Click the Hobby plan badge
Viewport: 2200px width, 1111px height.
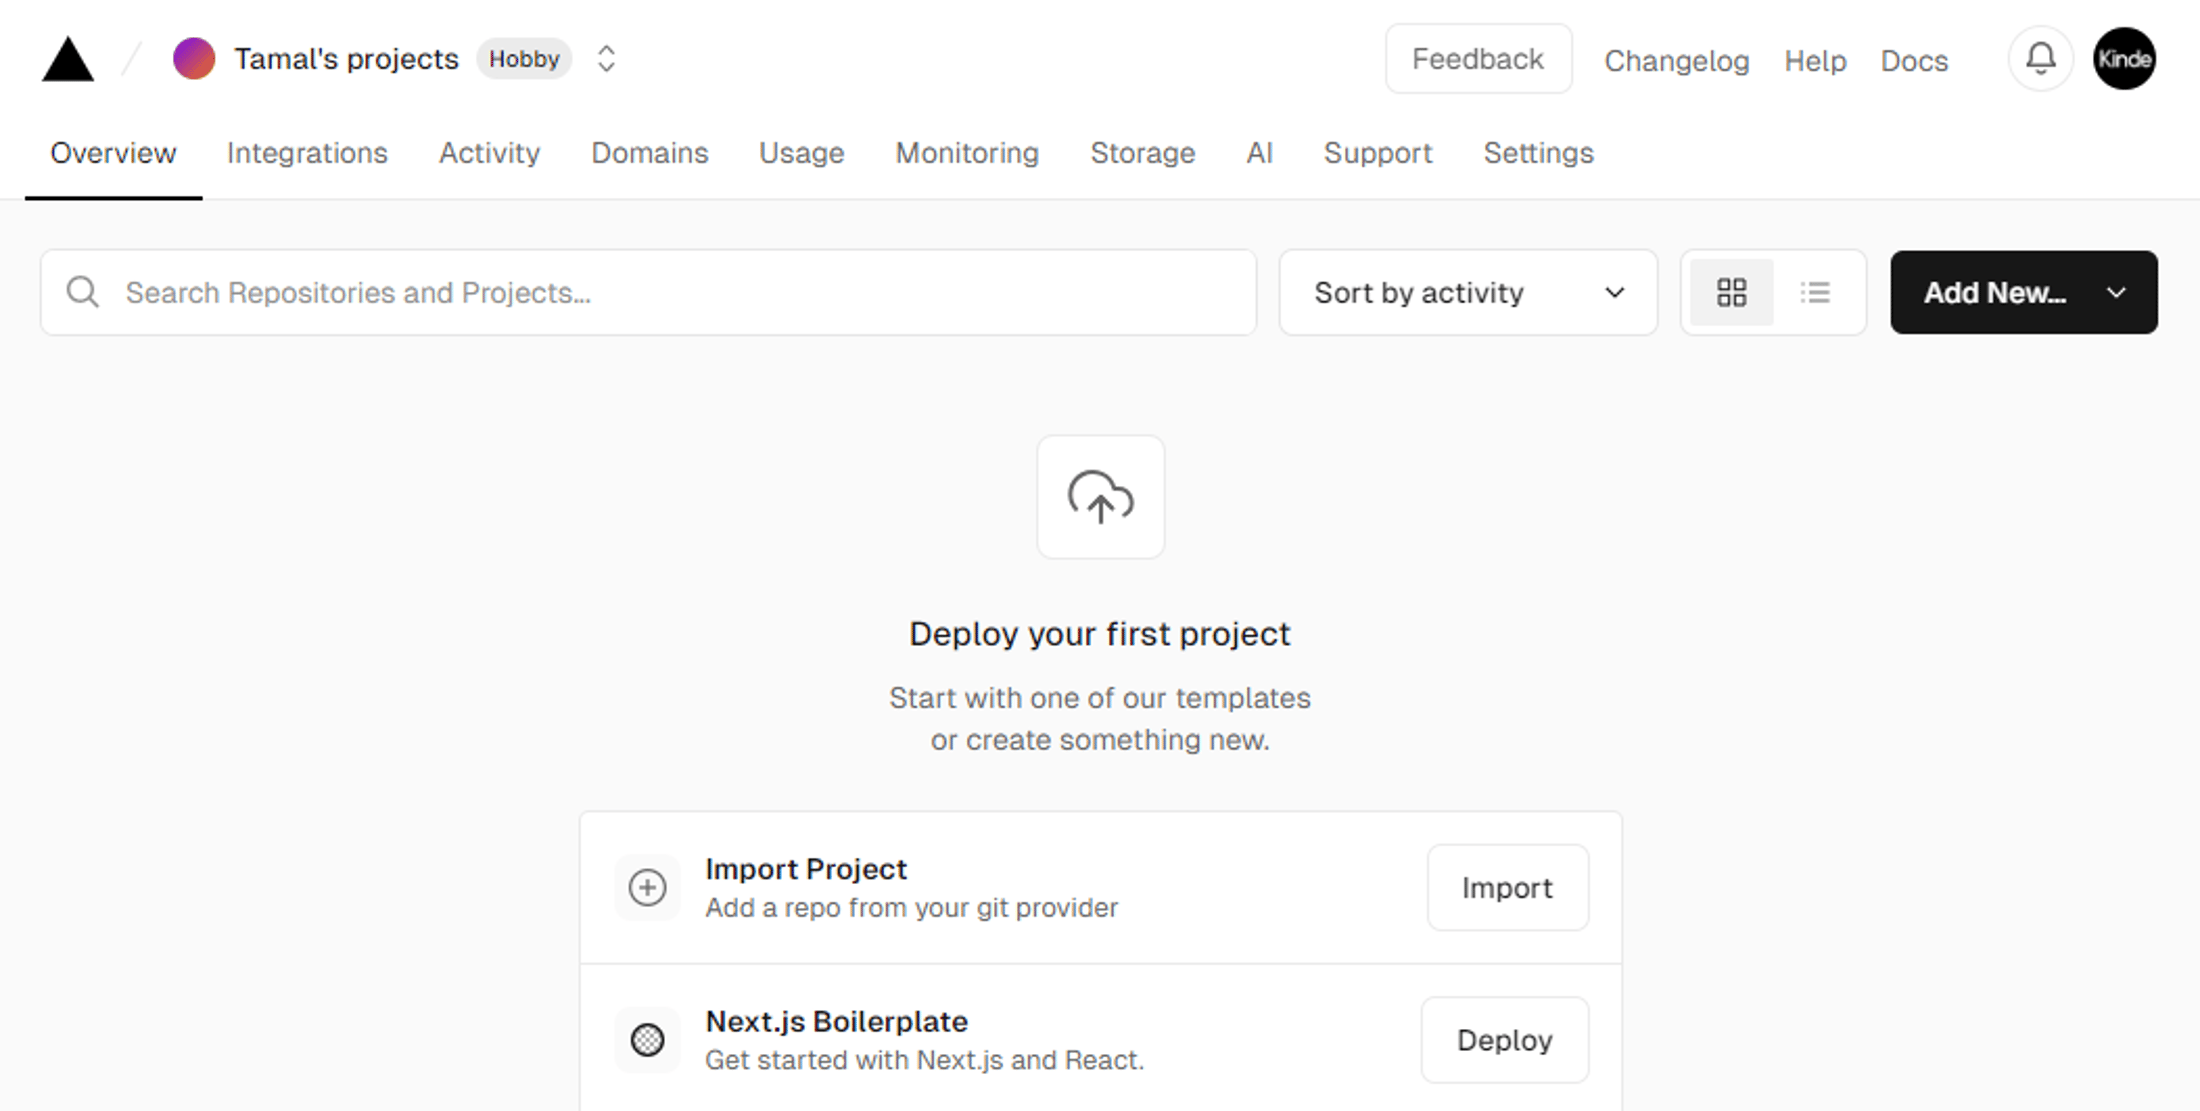tap(524, 59)
